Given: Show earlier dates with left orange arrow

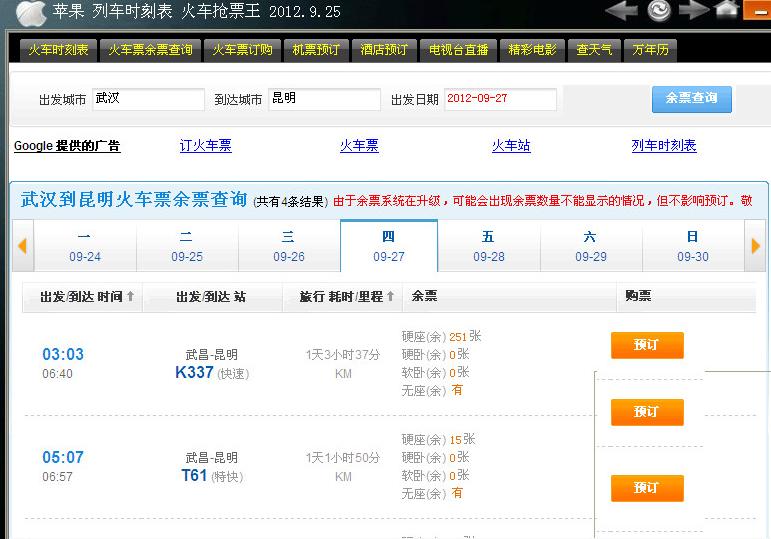Looking at the screenshot, I should click(x=22, y=246).
